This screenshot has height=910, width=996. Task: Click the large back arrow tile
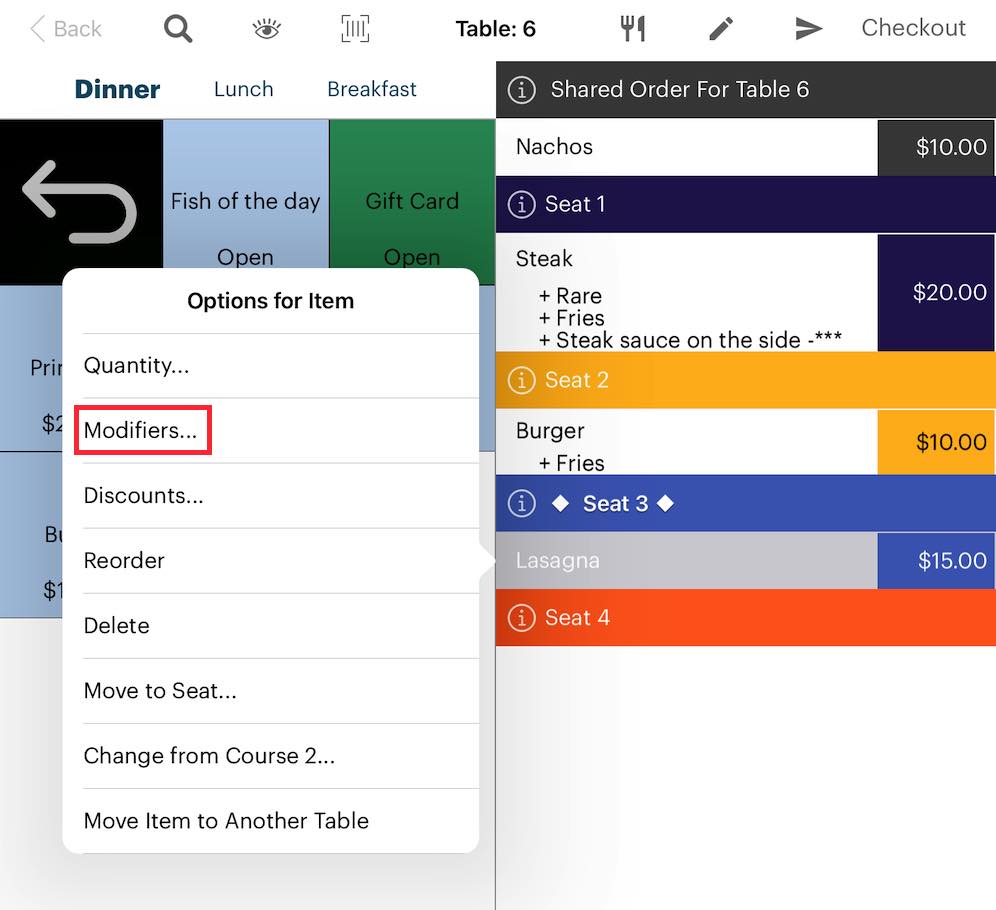tap(81, 202)
